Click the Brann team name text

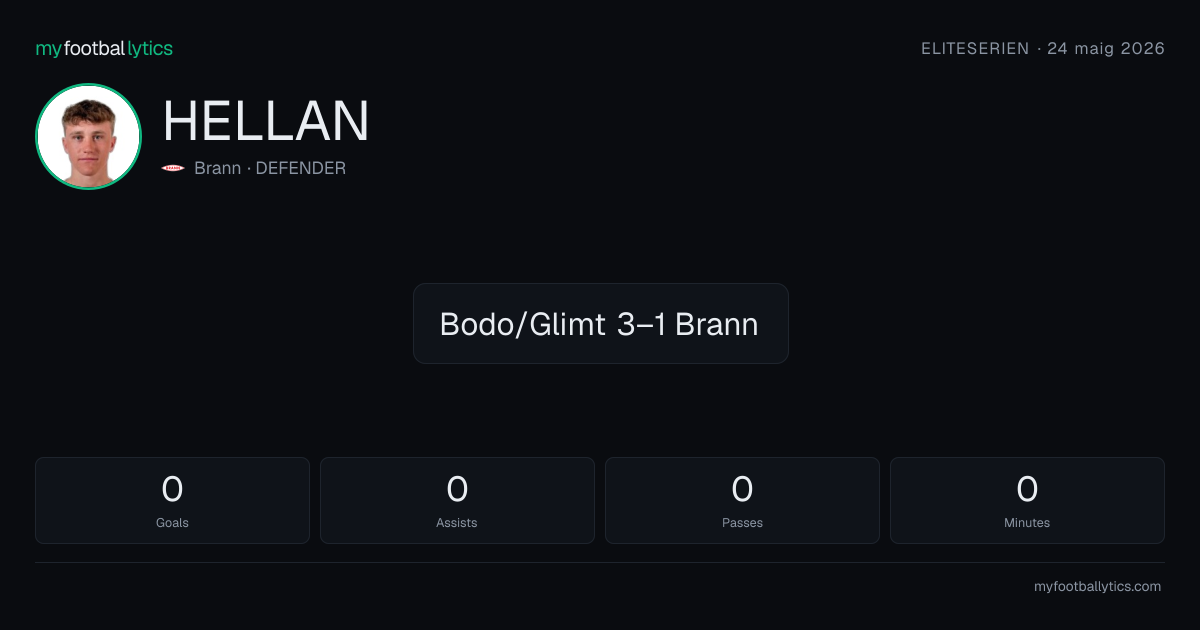217,168
